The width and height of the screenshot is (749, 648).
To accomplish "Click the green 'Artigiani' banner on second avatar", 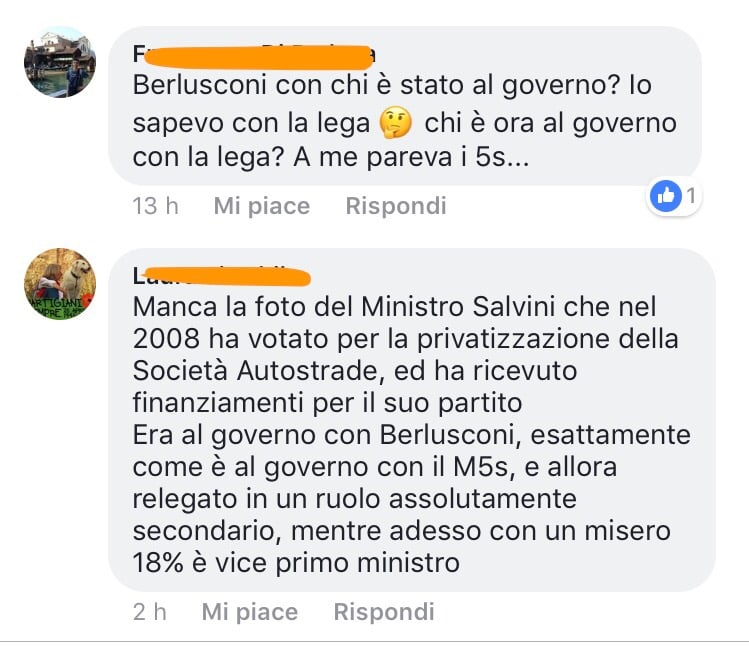I will (57, 307).
